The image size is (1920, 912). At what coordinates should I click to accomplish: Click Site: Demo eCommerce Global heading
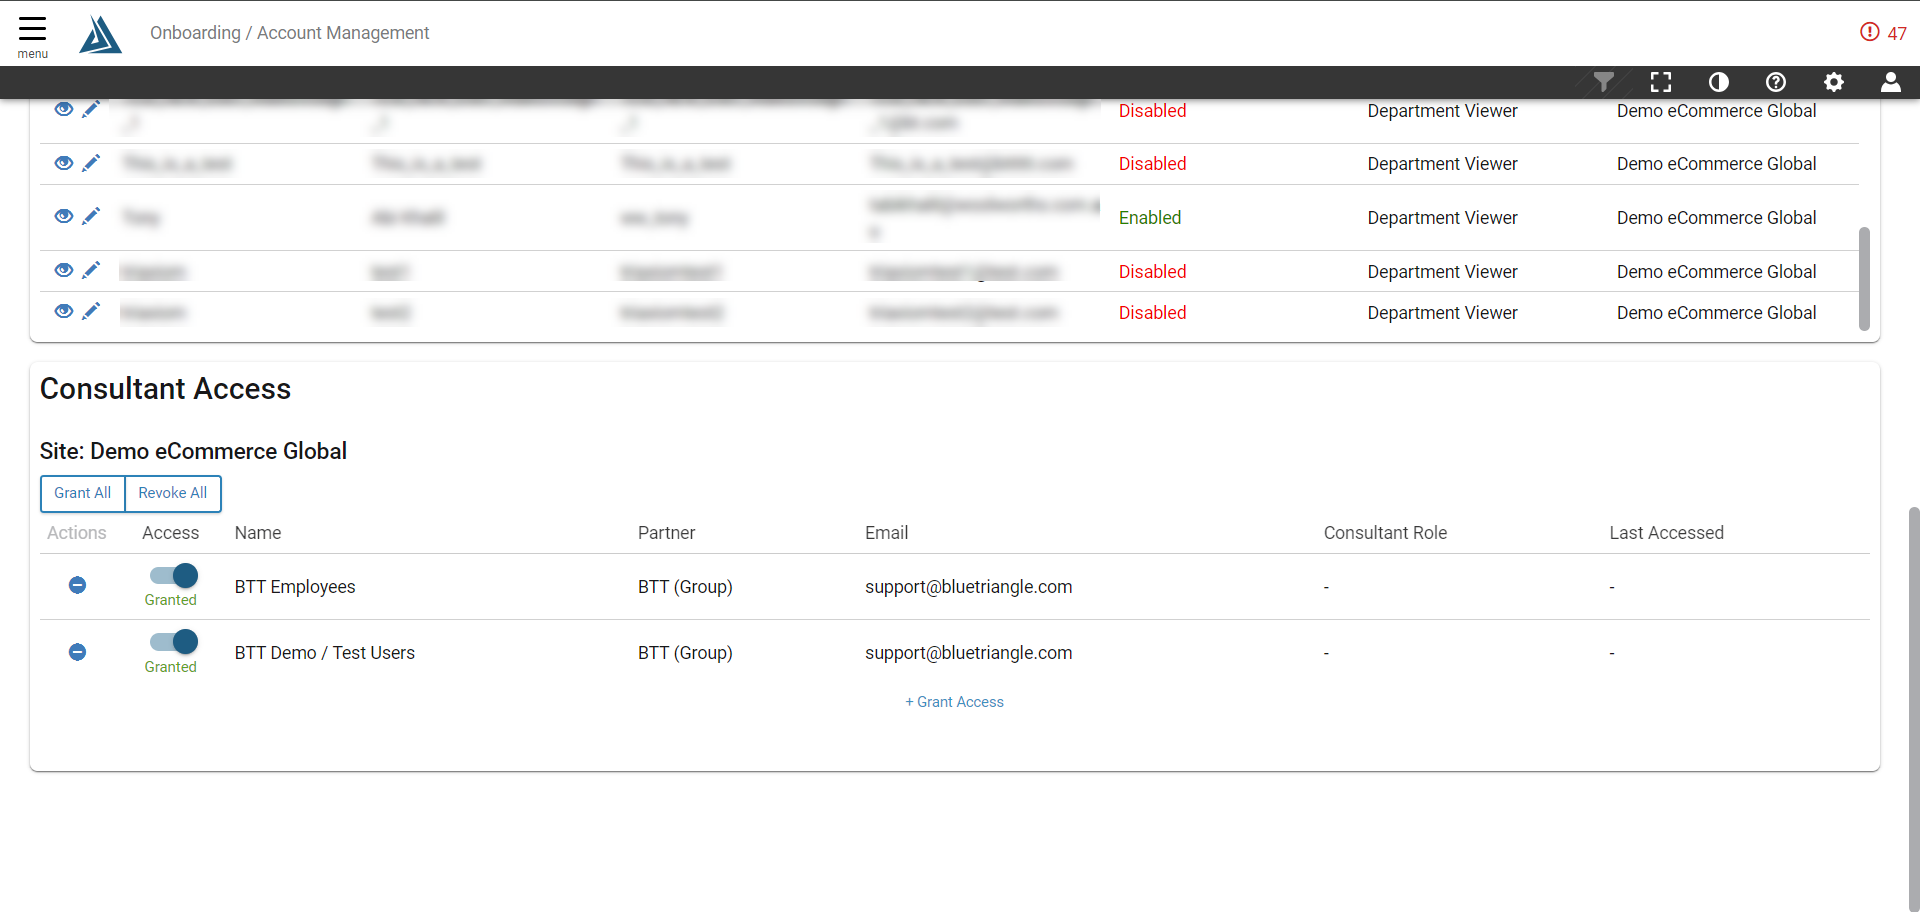point(194,451)
